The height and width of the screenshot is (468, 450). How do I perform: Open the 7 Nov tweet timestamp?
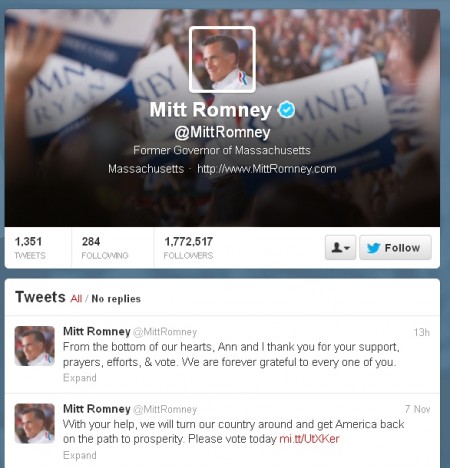click(417, 409)
